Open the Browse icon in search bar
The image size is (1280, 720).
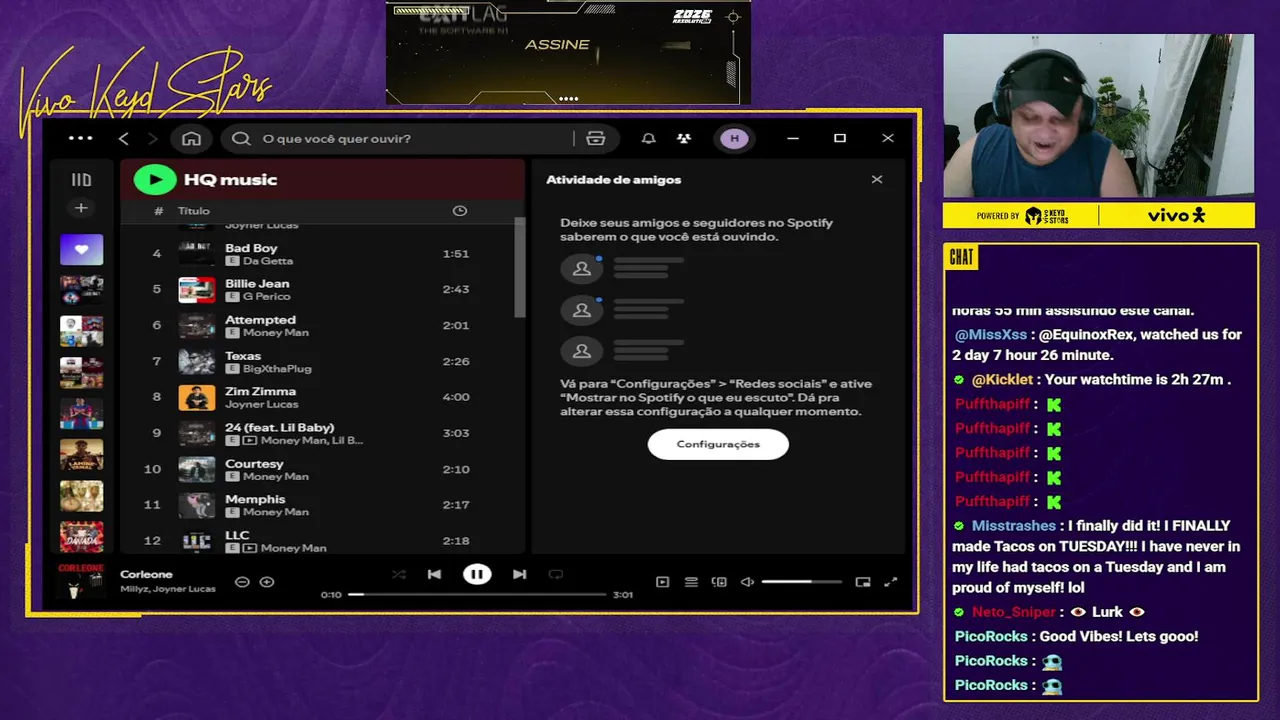tap(596, 138)
